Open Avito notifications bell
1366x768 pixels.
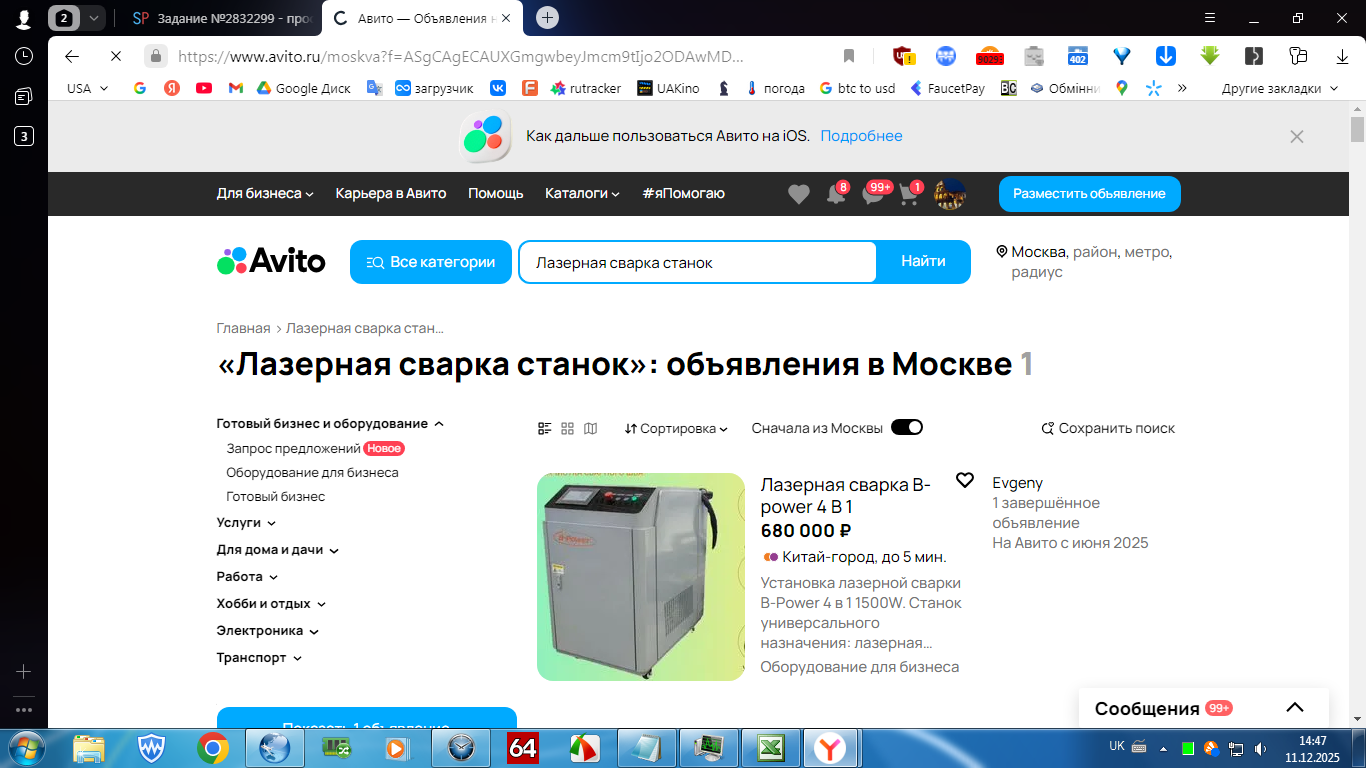(x=836, y=194)
